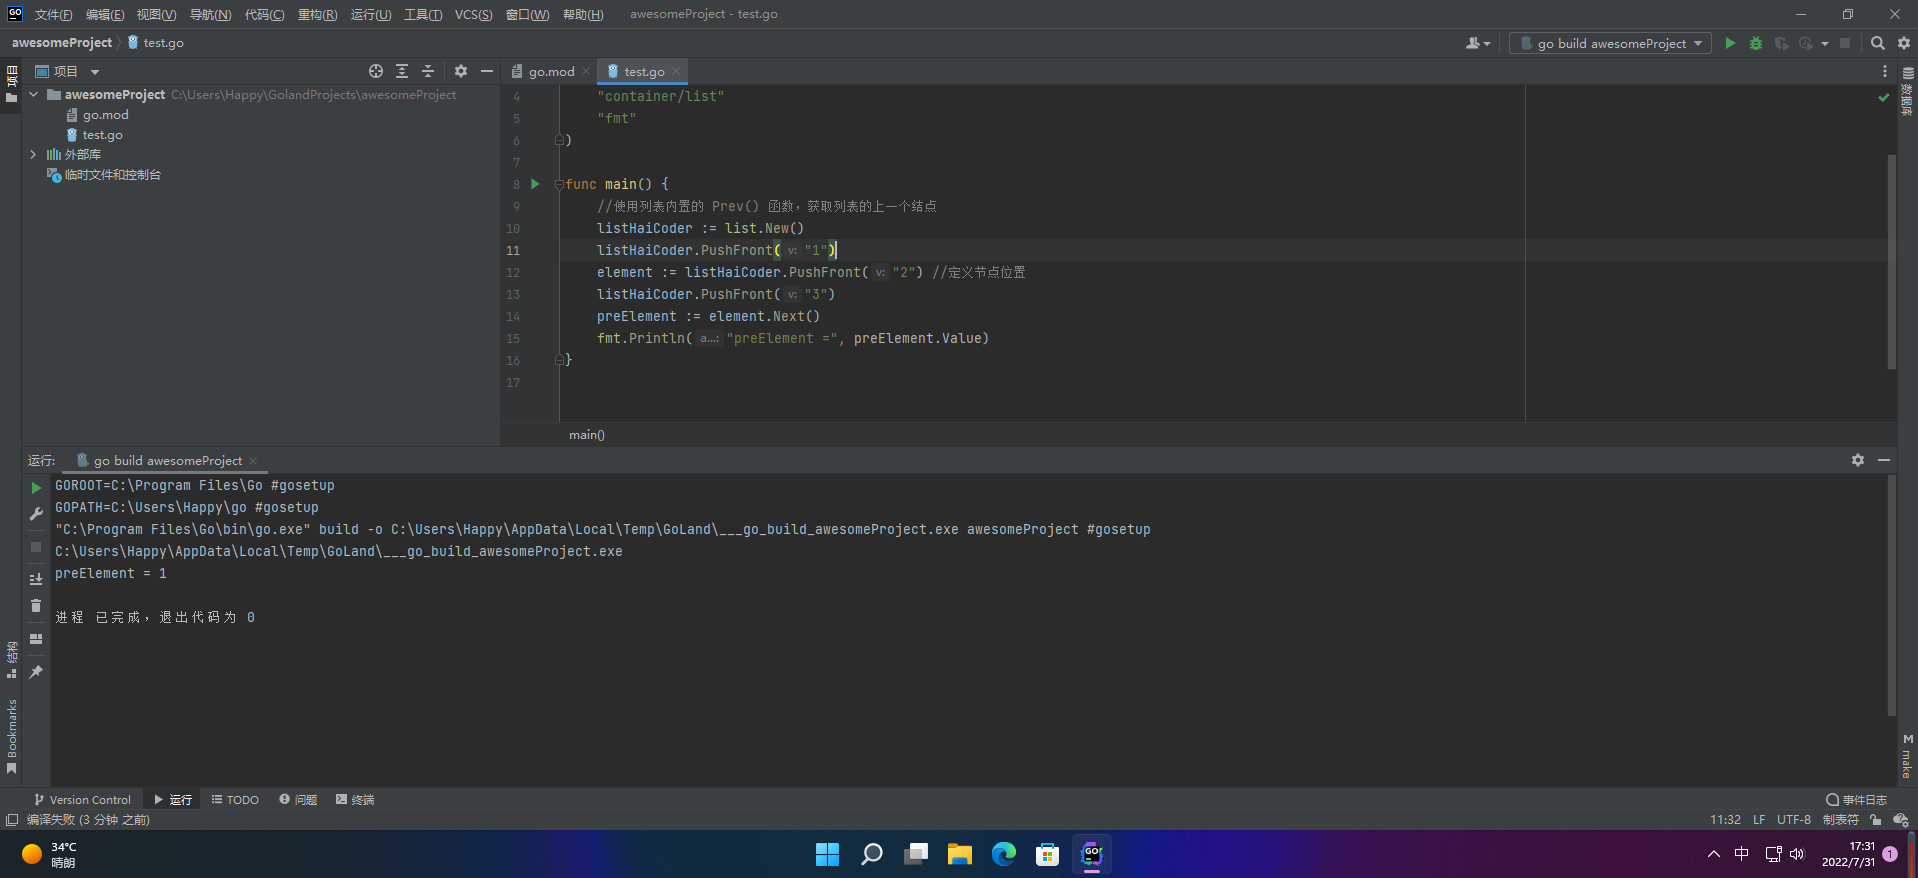Run the go build awesomeProject configuration
This screenshot has width=1918, height=878.
tap(1730, 43)
